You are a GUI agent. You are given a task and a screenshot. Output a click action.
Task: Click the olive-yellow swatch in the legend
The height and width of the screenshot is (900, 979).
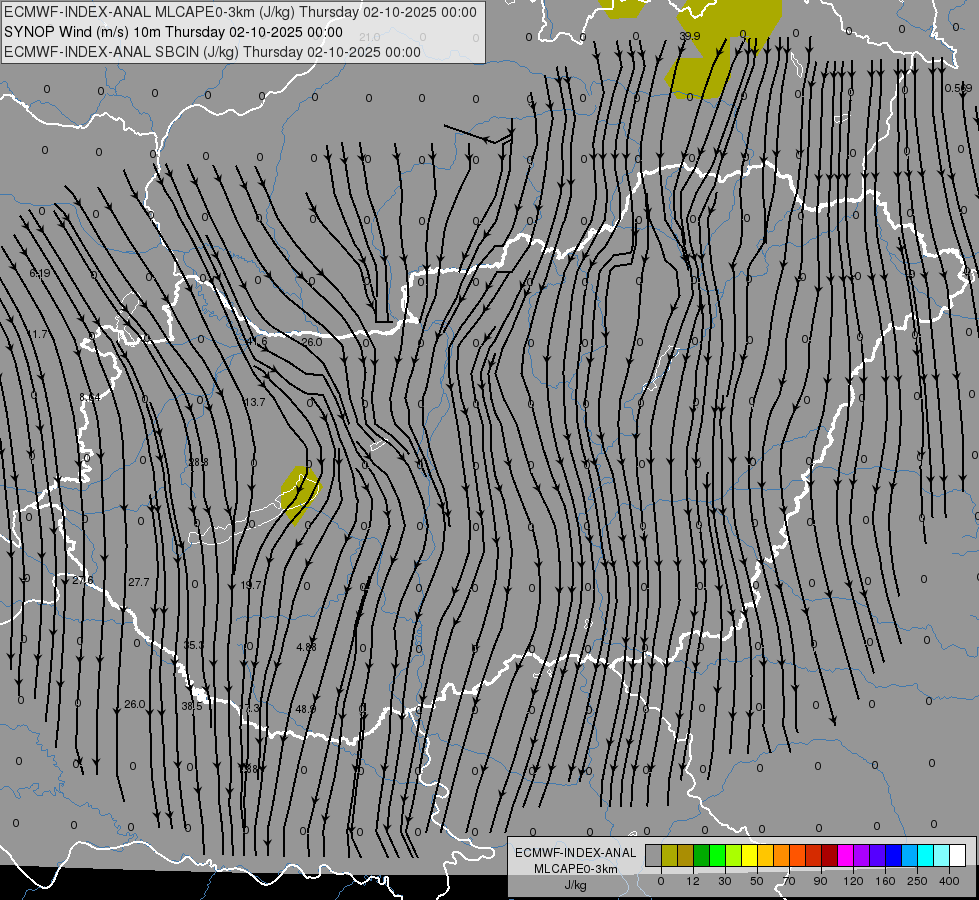pos(669,855)
